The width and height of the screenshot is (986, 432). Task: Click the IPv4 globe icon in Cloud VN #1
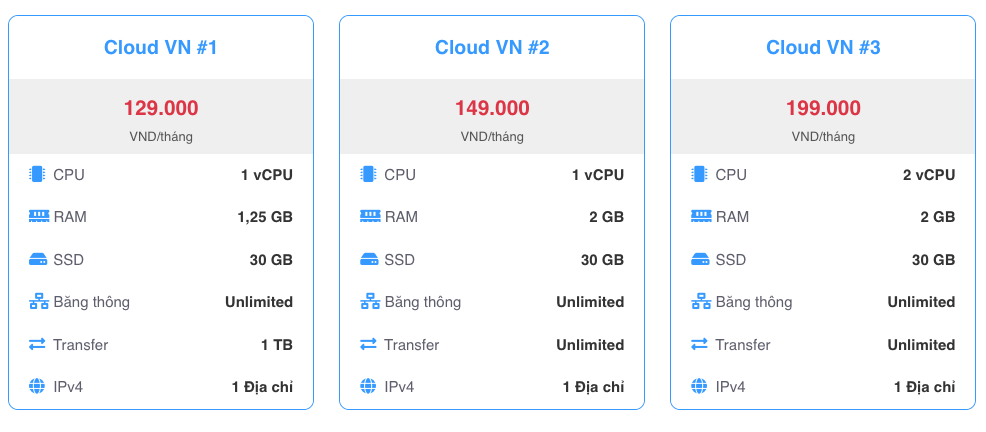(38, 386)
